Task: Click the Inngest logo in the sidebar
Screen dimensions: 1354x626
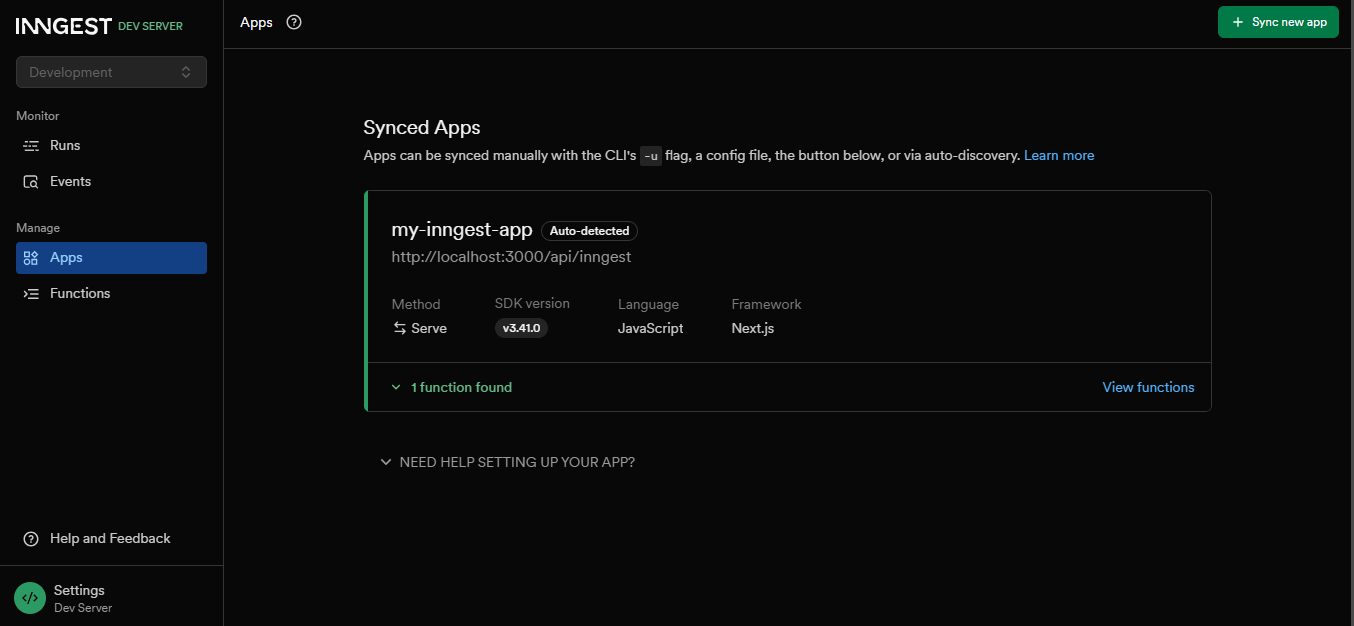Action: pos(64,26)
